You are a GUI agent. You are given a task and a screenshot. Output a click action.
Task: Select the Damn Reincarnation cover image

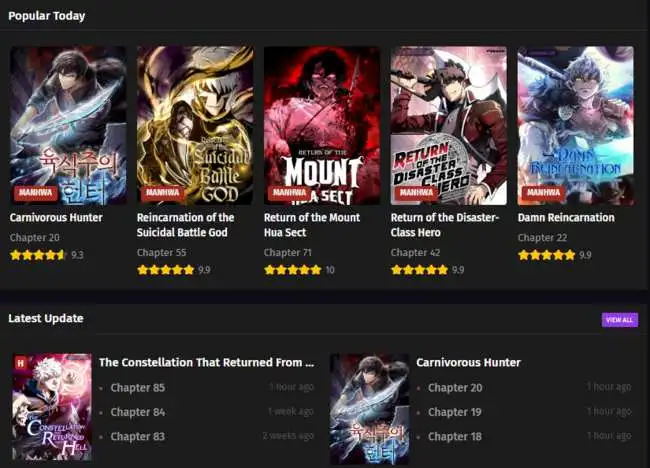576,126
